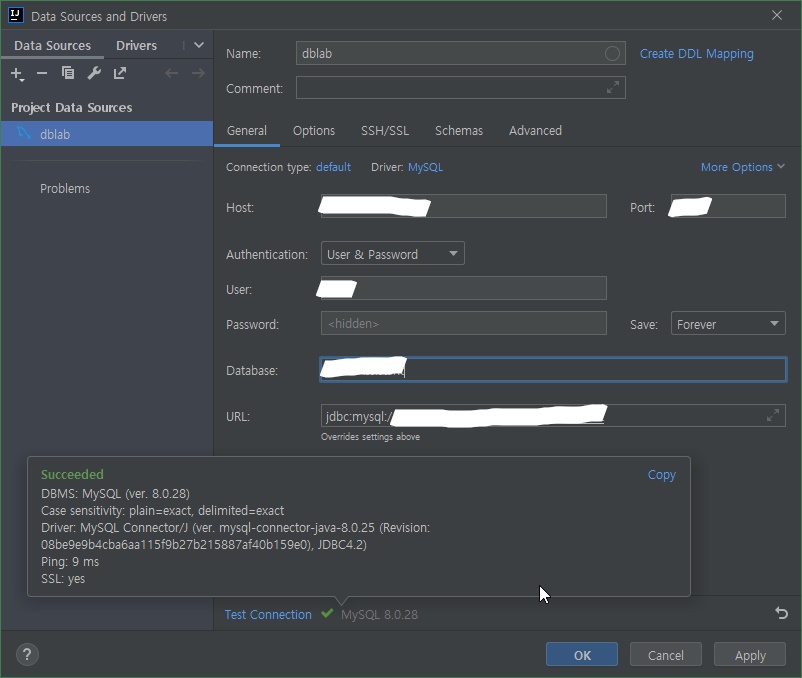Open driver settings wrench icon
This screenshot has height=678, width=802.
tap(94, 74)
